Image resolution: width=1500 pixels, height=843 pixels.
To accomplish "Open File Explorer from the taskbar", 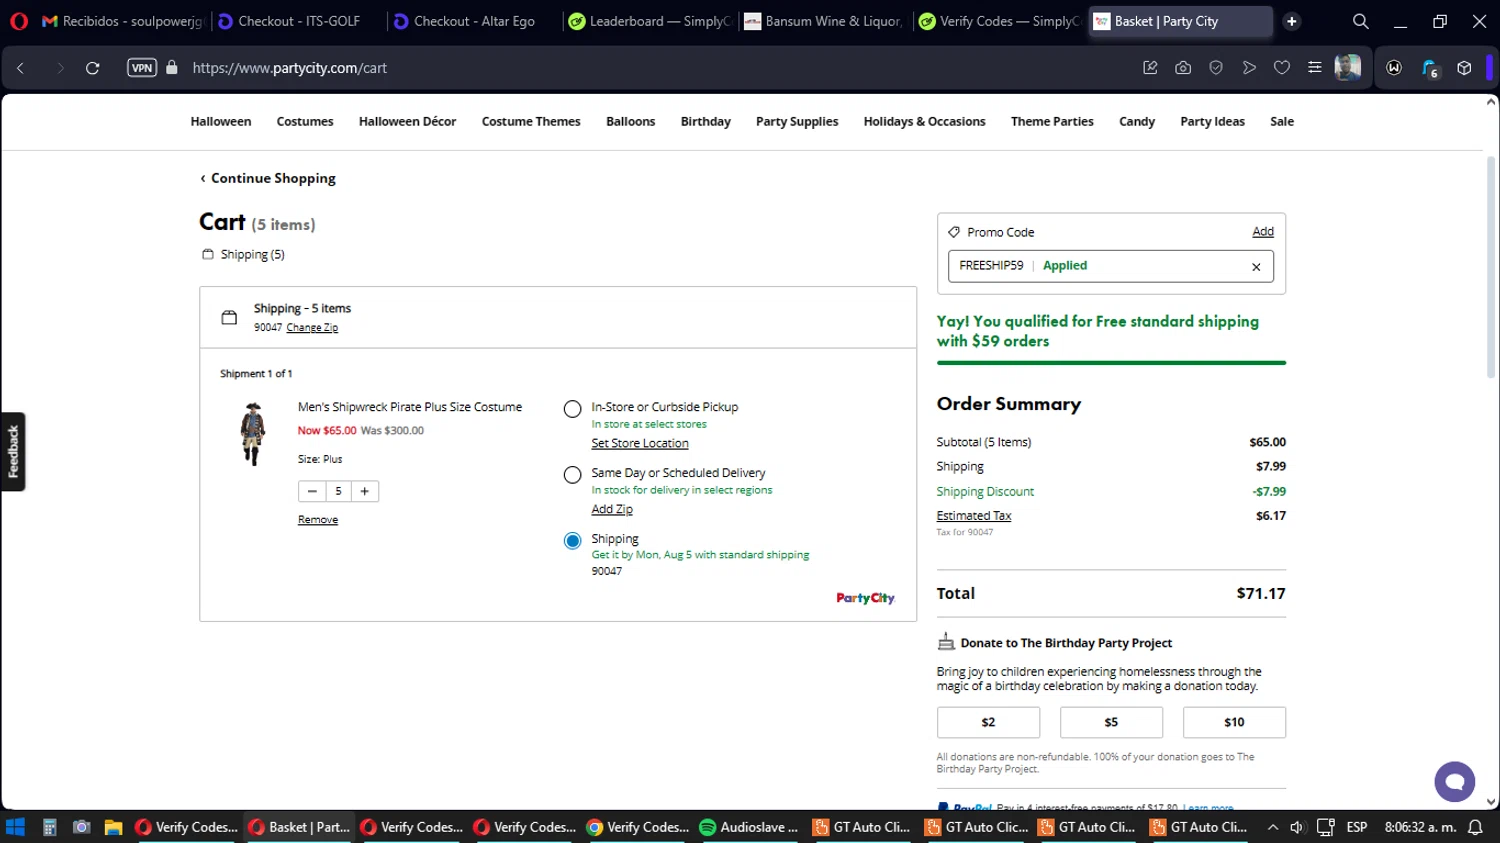I will click(113, 827).
